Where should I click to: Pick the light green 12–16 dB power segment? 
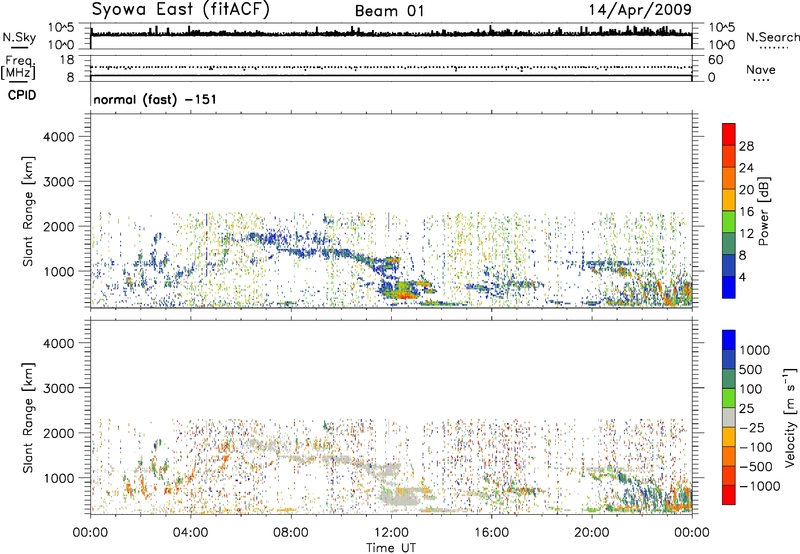click(x=729, y=222)
